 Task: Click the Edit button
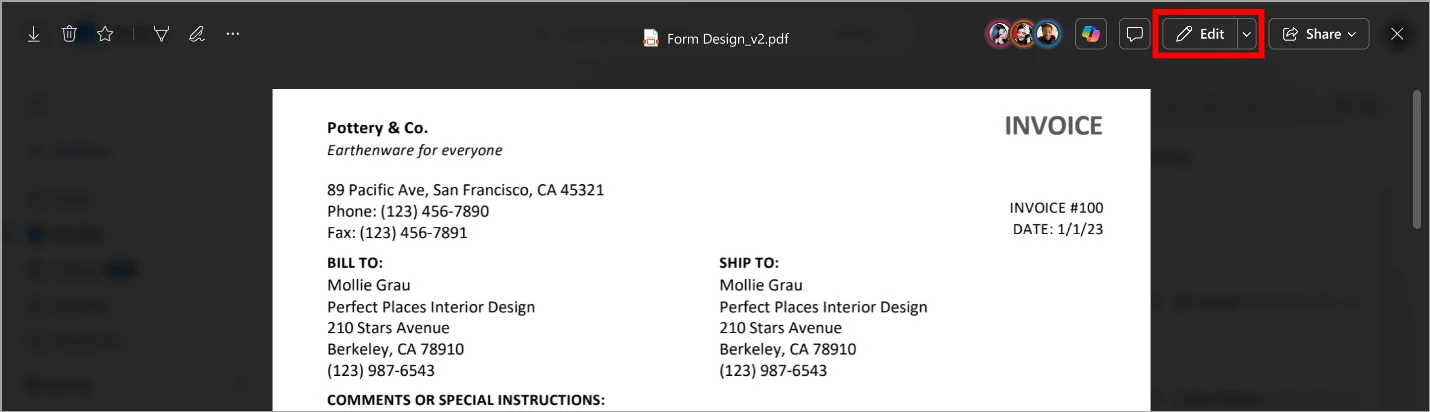coord(1200,34)
